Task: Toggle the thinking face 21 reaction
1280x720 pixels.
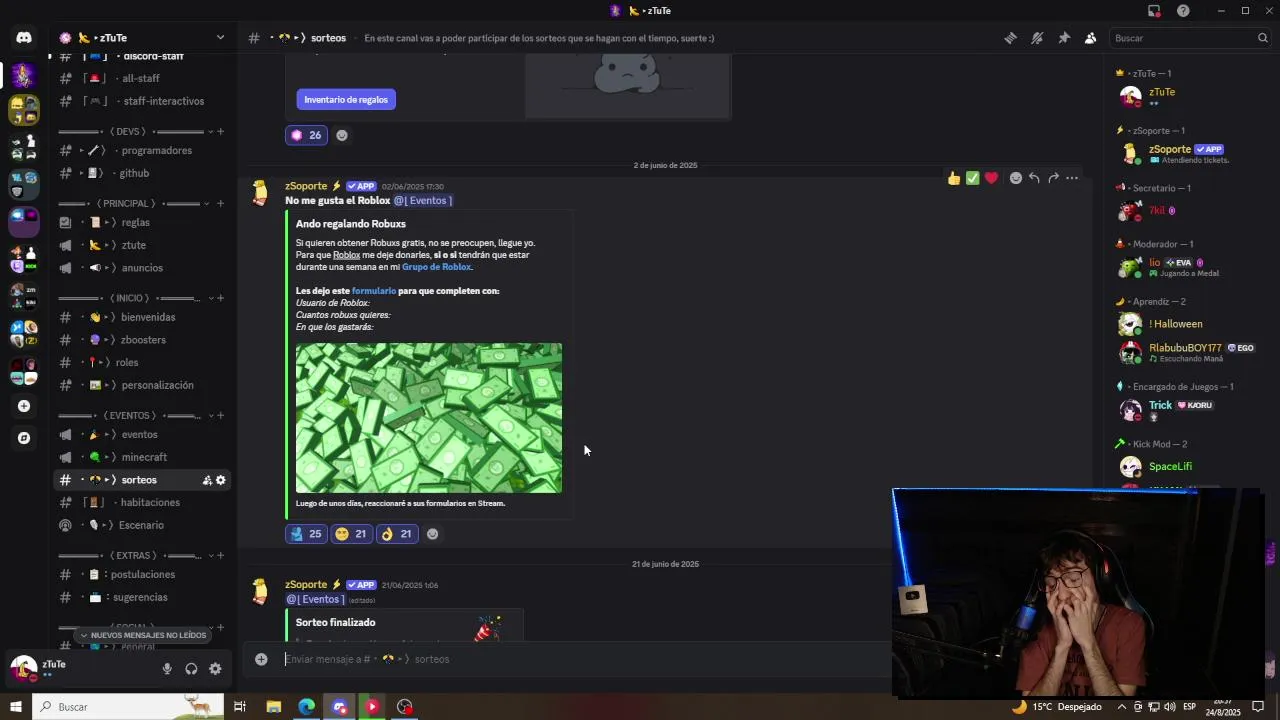Action: [351, 534]
